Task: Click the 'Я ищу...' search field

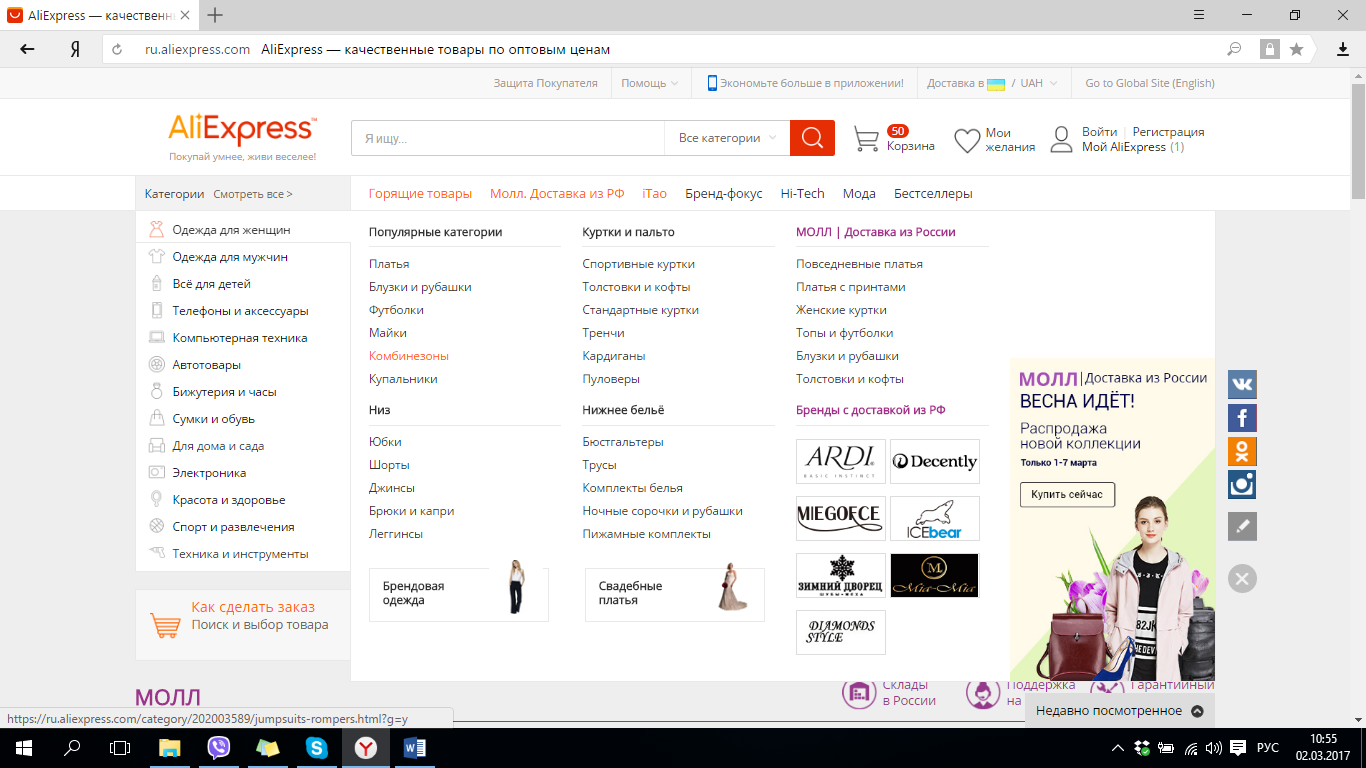Action: pos(508,138)
